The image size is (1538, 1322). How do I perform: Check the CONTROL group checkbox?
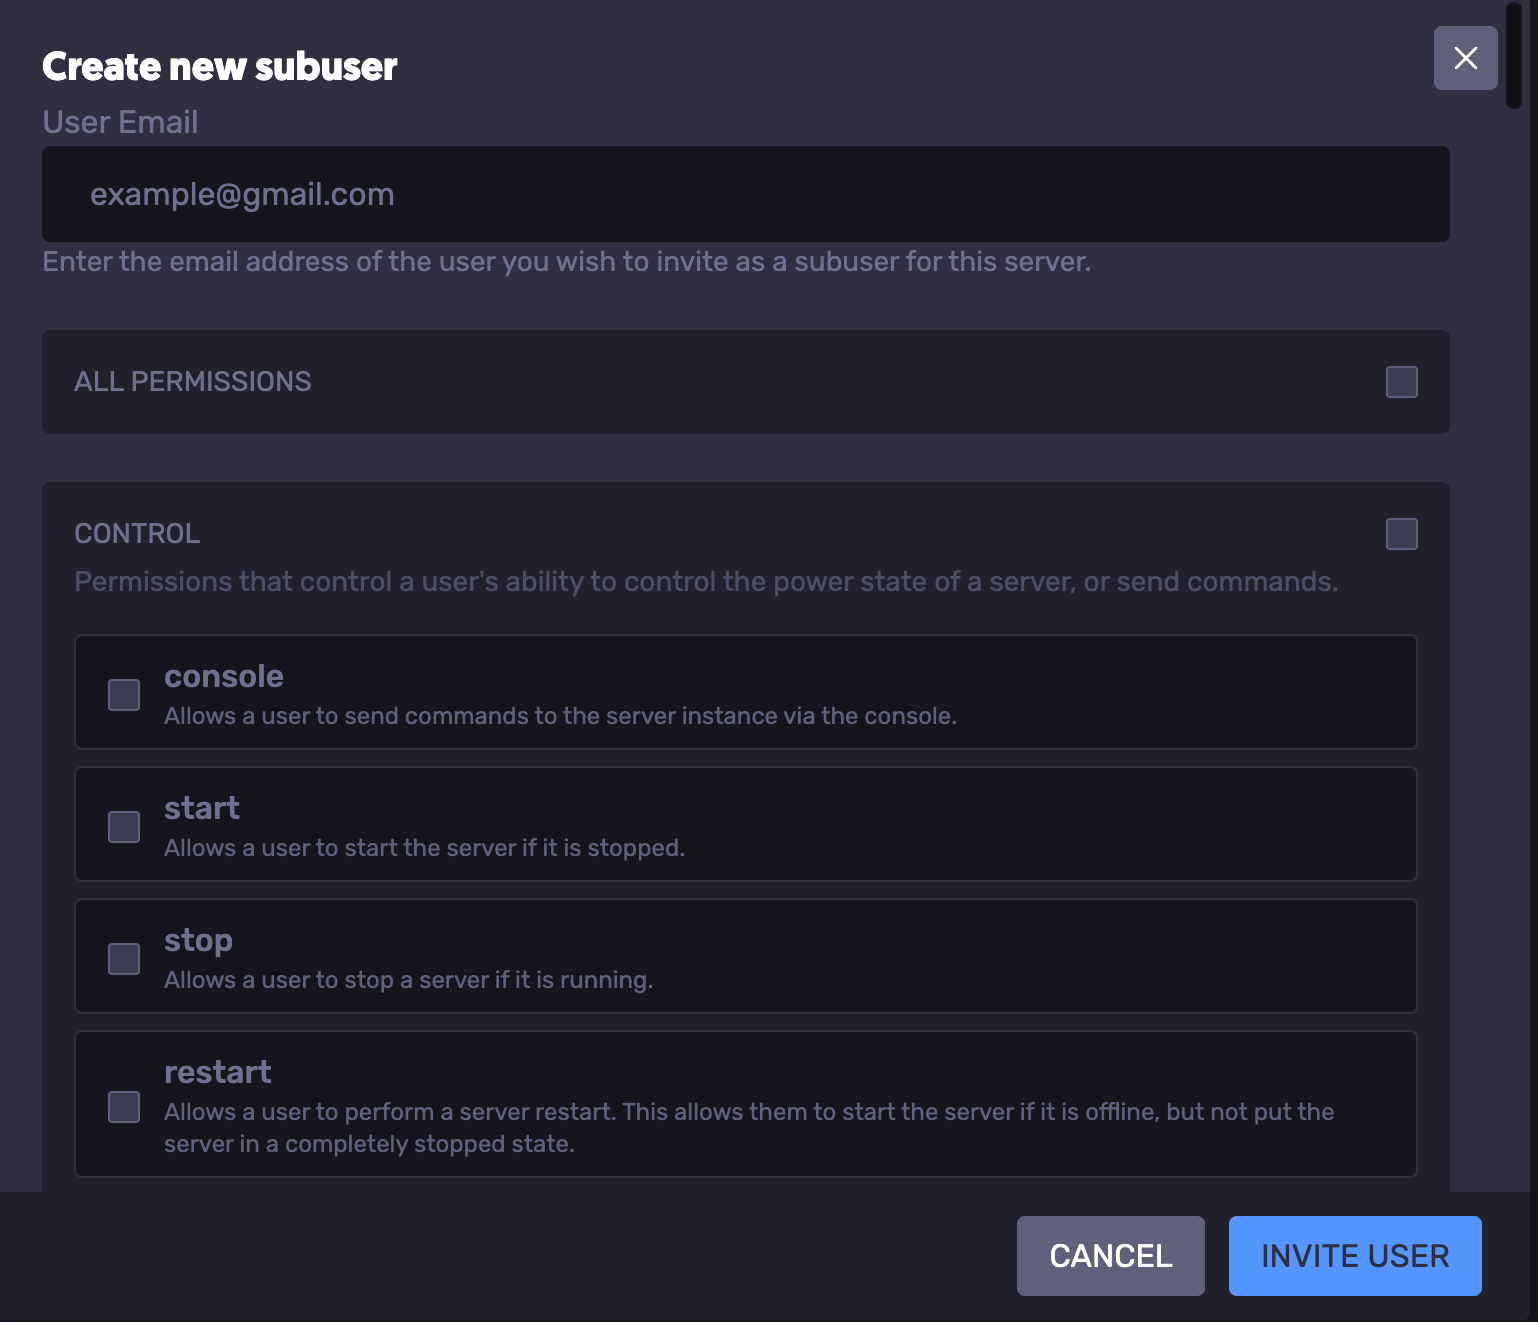point(1401,534)
